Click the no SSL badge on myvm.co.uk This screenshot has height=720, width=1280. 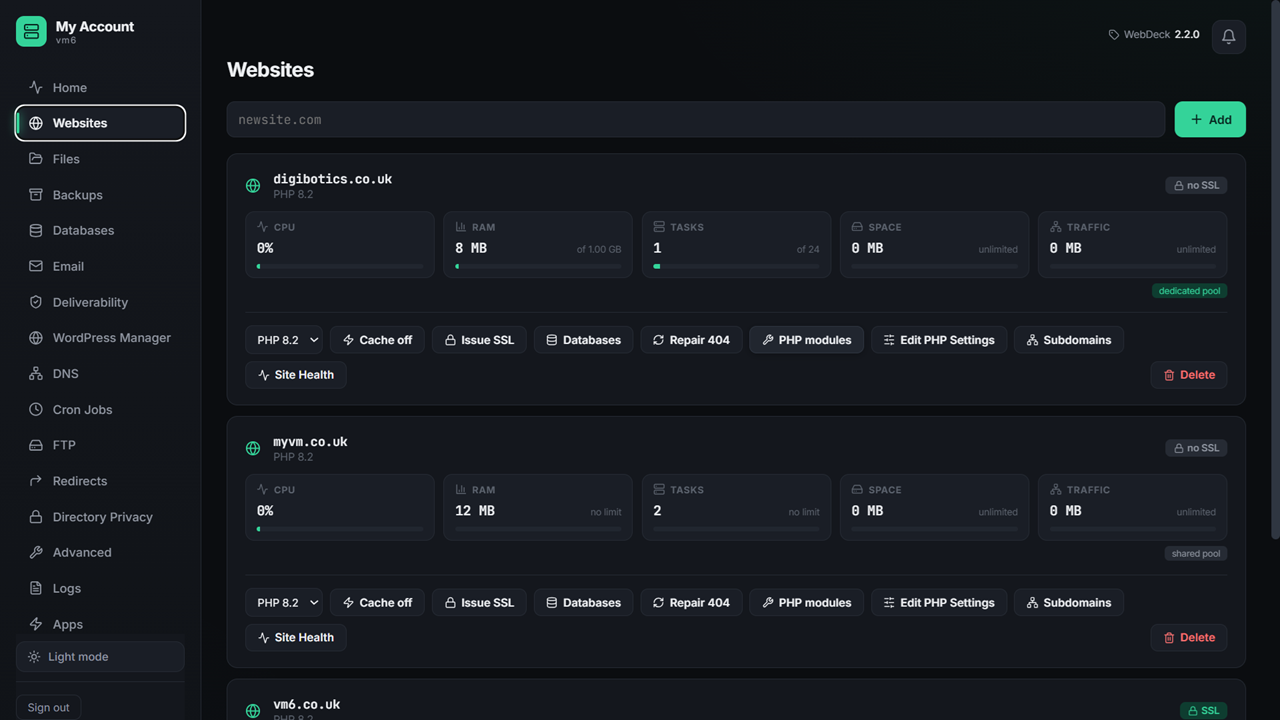pos(1196,448)
